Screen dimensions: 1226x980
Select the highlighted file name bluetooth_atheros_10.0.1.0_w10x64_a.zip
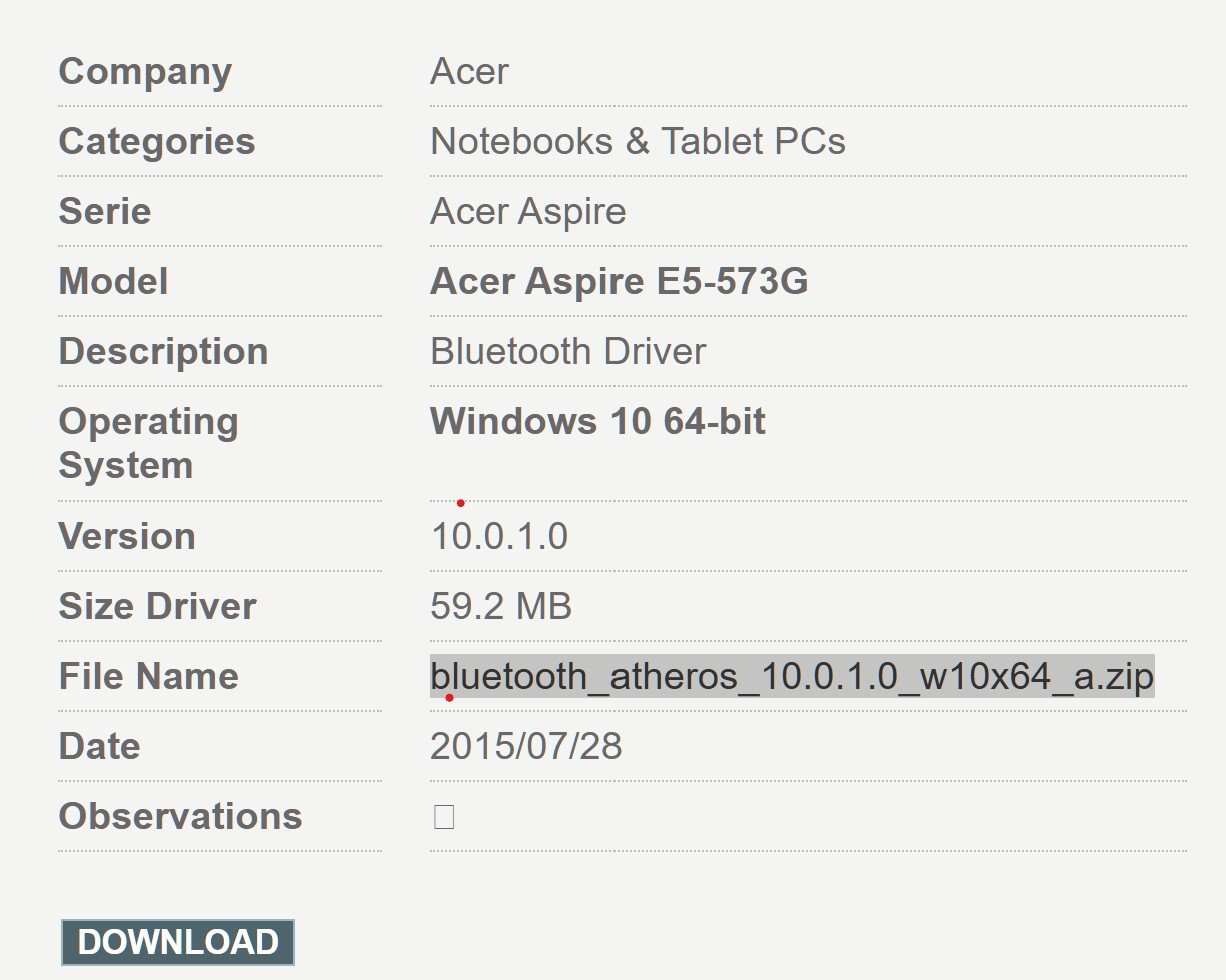(792, 676)
